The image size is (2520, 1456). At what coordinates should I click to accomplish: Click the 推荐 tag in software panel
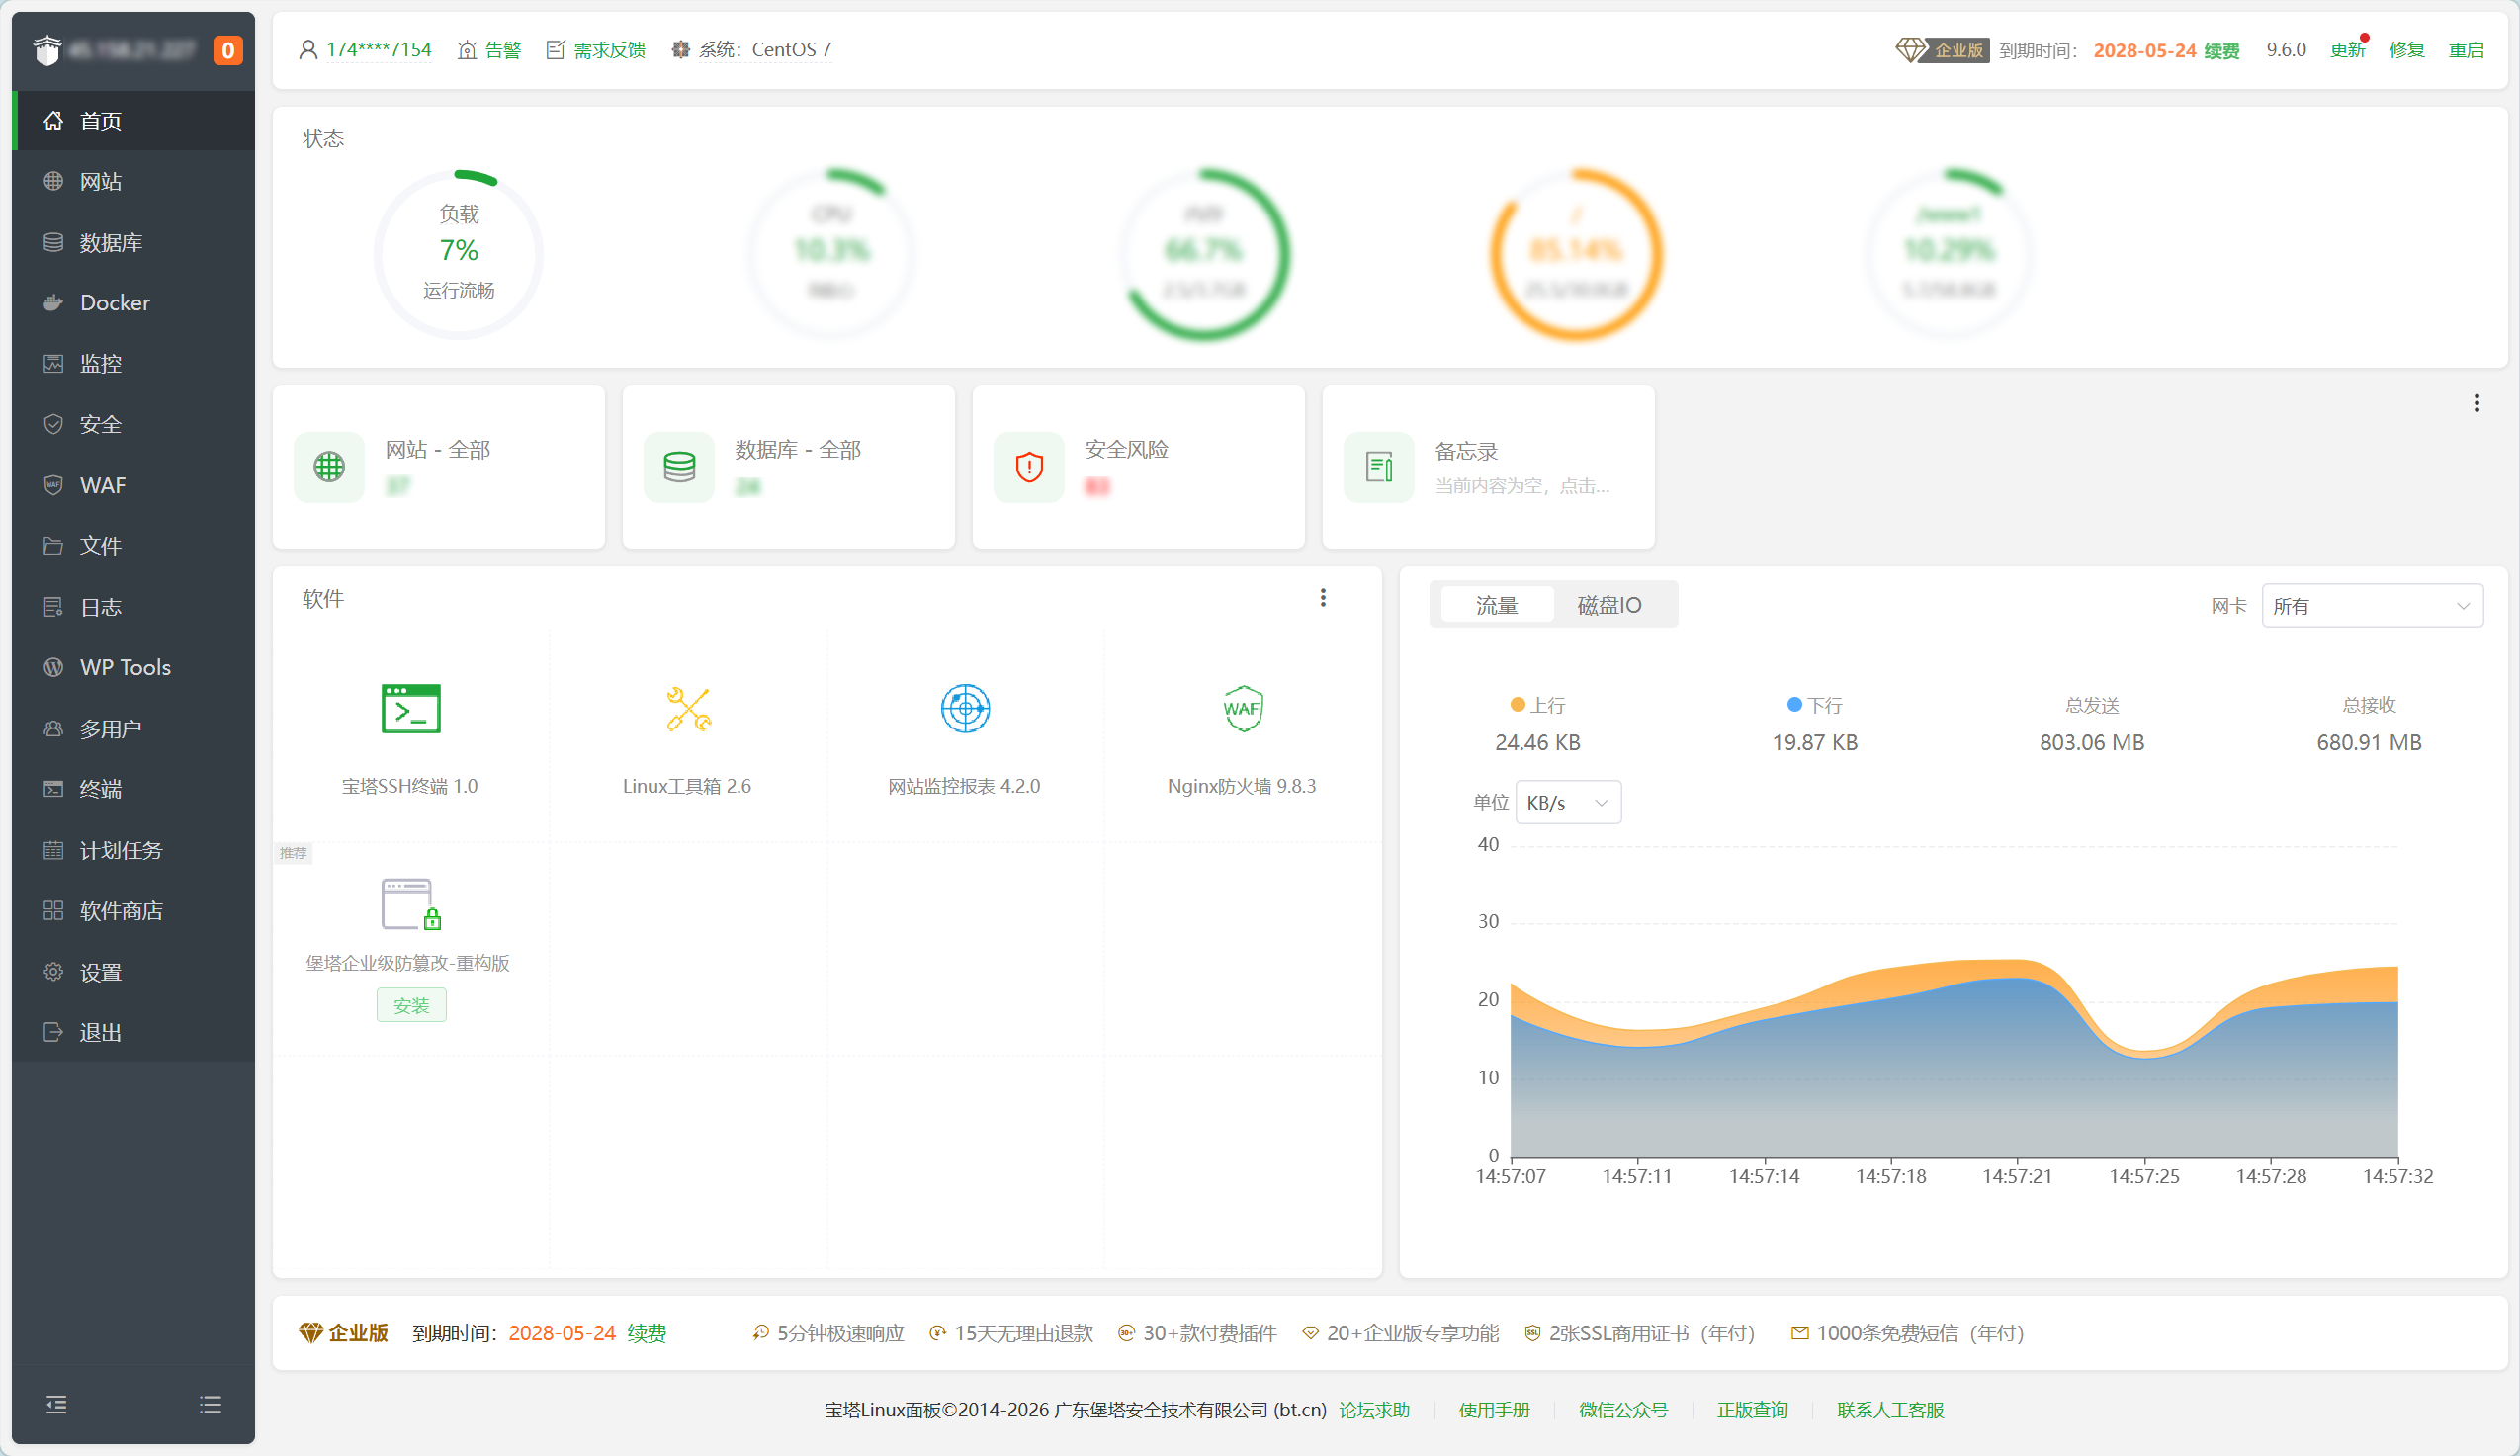[293, 853]
